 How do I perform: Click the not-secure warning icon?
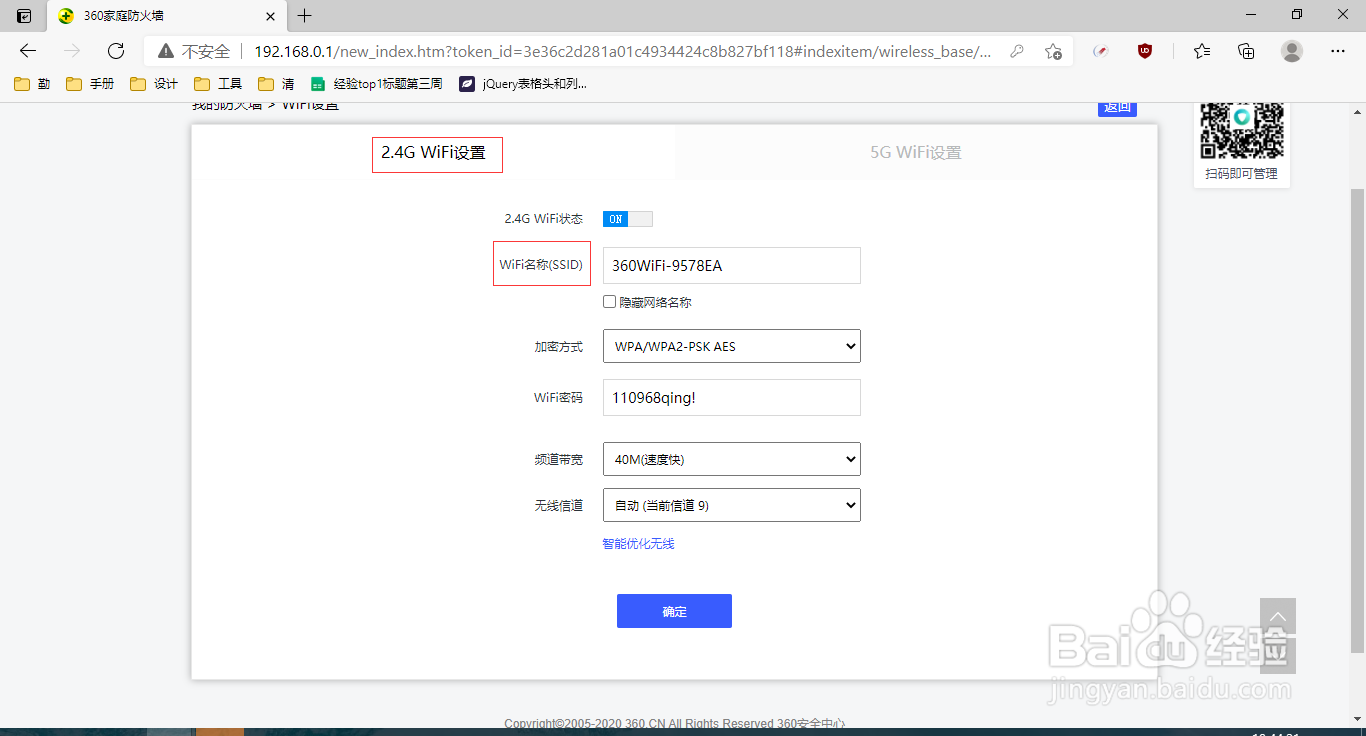(x=166, y=51)
